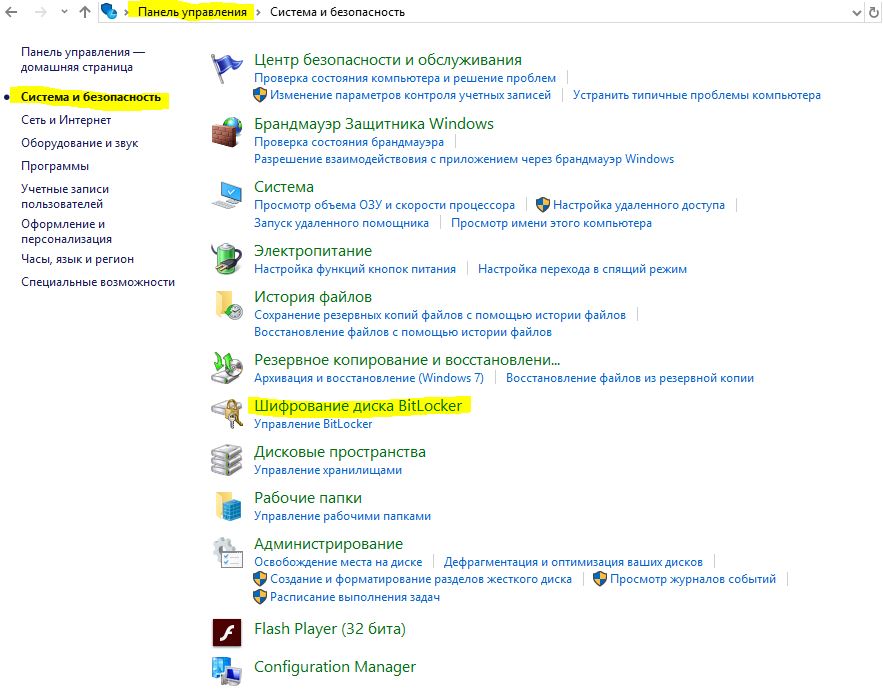Click the shield icon by Создание и форматирование
883x696 pixels.
pyautogui.click(x=260, y=579)
